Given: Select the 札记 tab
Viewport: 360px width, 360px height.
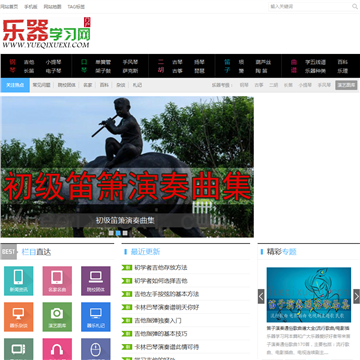Looking at the screenshot, I should pos(137,85).
